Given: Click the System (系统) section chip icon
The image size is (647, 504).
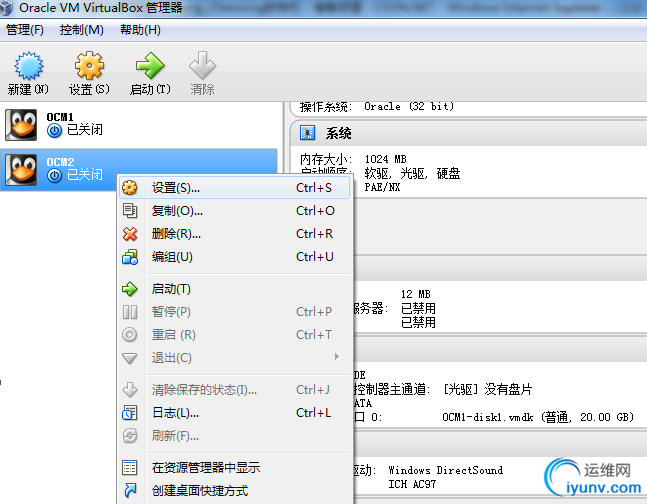Looking at the screenshot, I should (307, 133).
